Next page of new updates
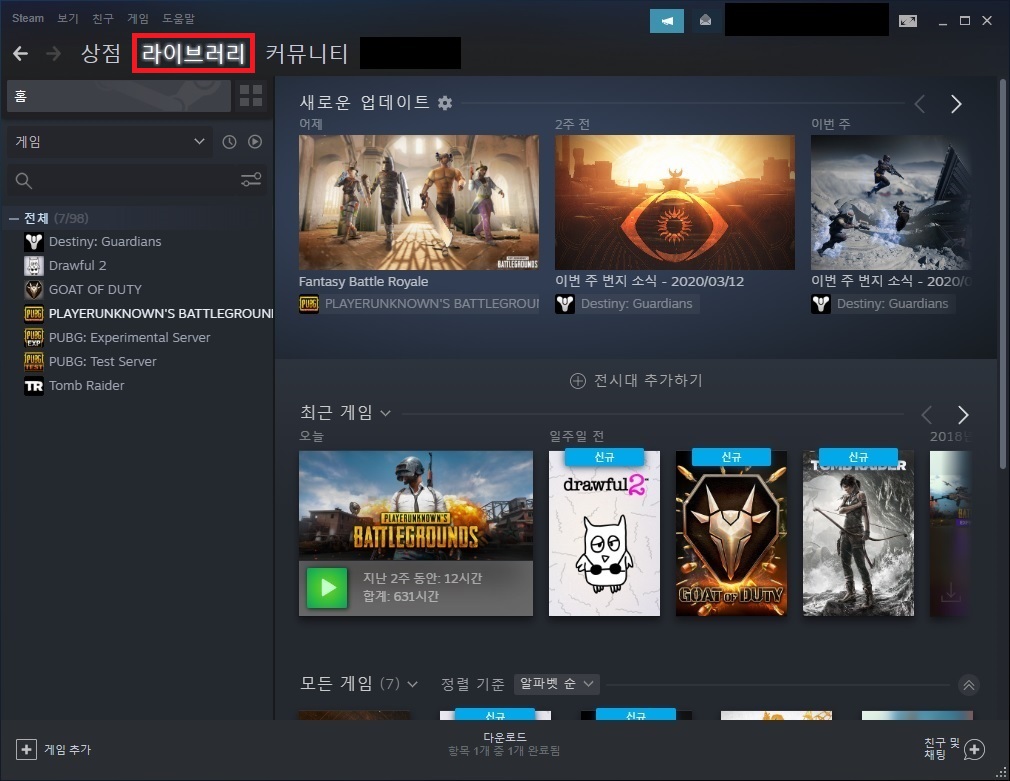Viewport: 1010px width, 781px height. click(x=957, y=104)
